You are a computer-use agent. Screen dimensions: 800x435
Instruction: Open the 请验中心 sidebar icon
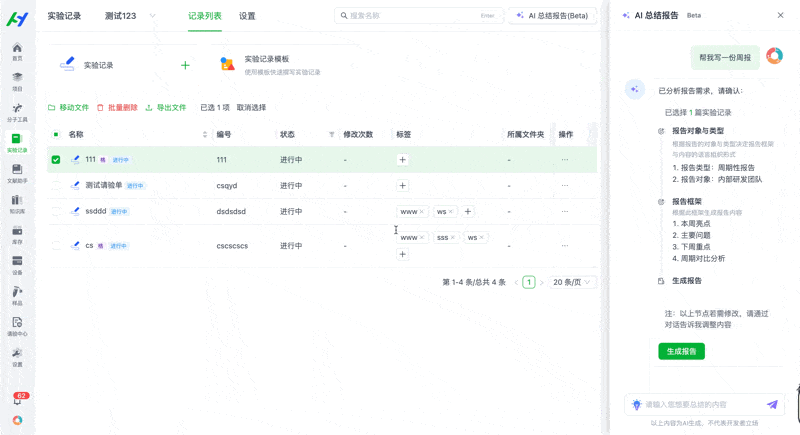[17, 326]
